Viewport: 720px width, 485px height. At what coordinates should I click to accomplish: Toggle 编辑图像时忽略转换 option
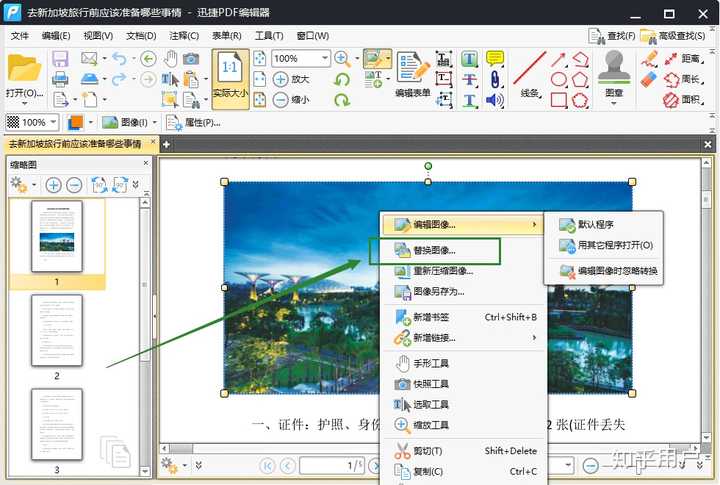604,271
